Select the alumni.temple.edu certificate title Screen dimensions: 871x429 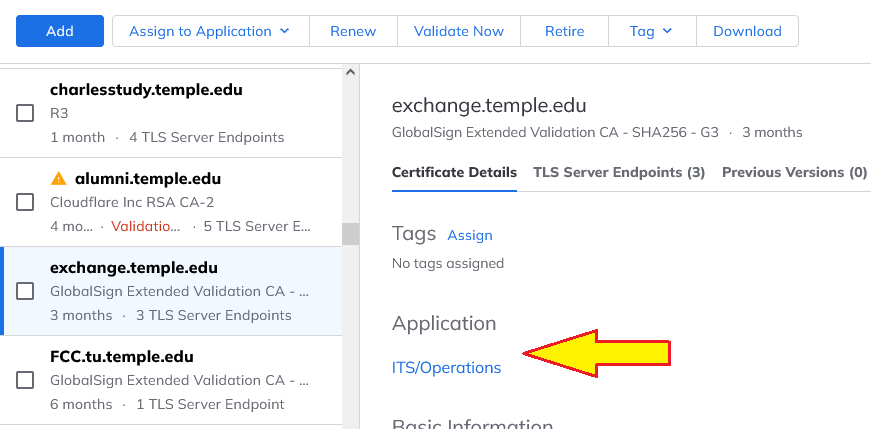pos(148,179)
